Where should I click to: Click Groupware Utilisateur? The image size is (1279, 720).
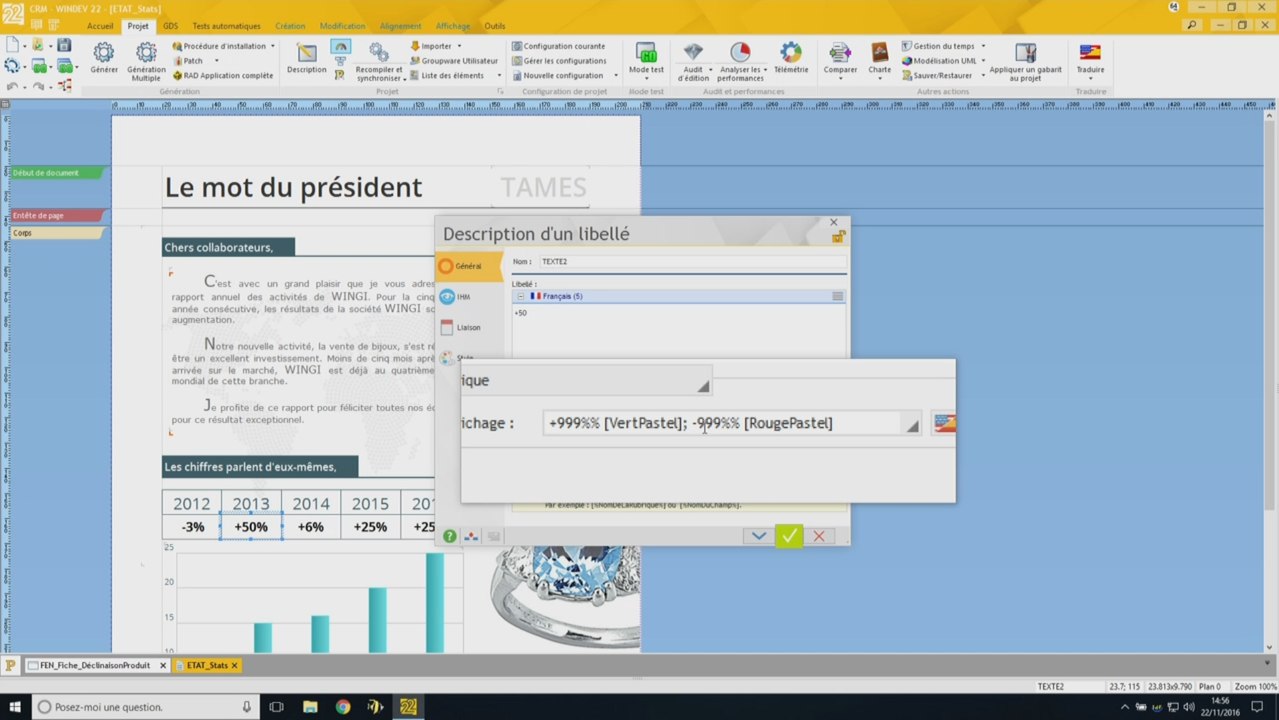453,61
